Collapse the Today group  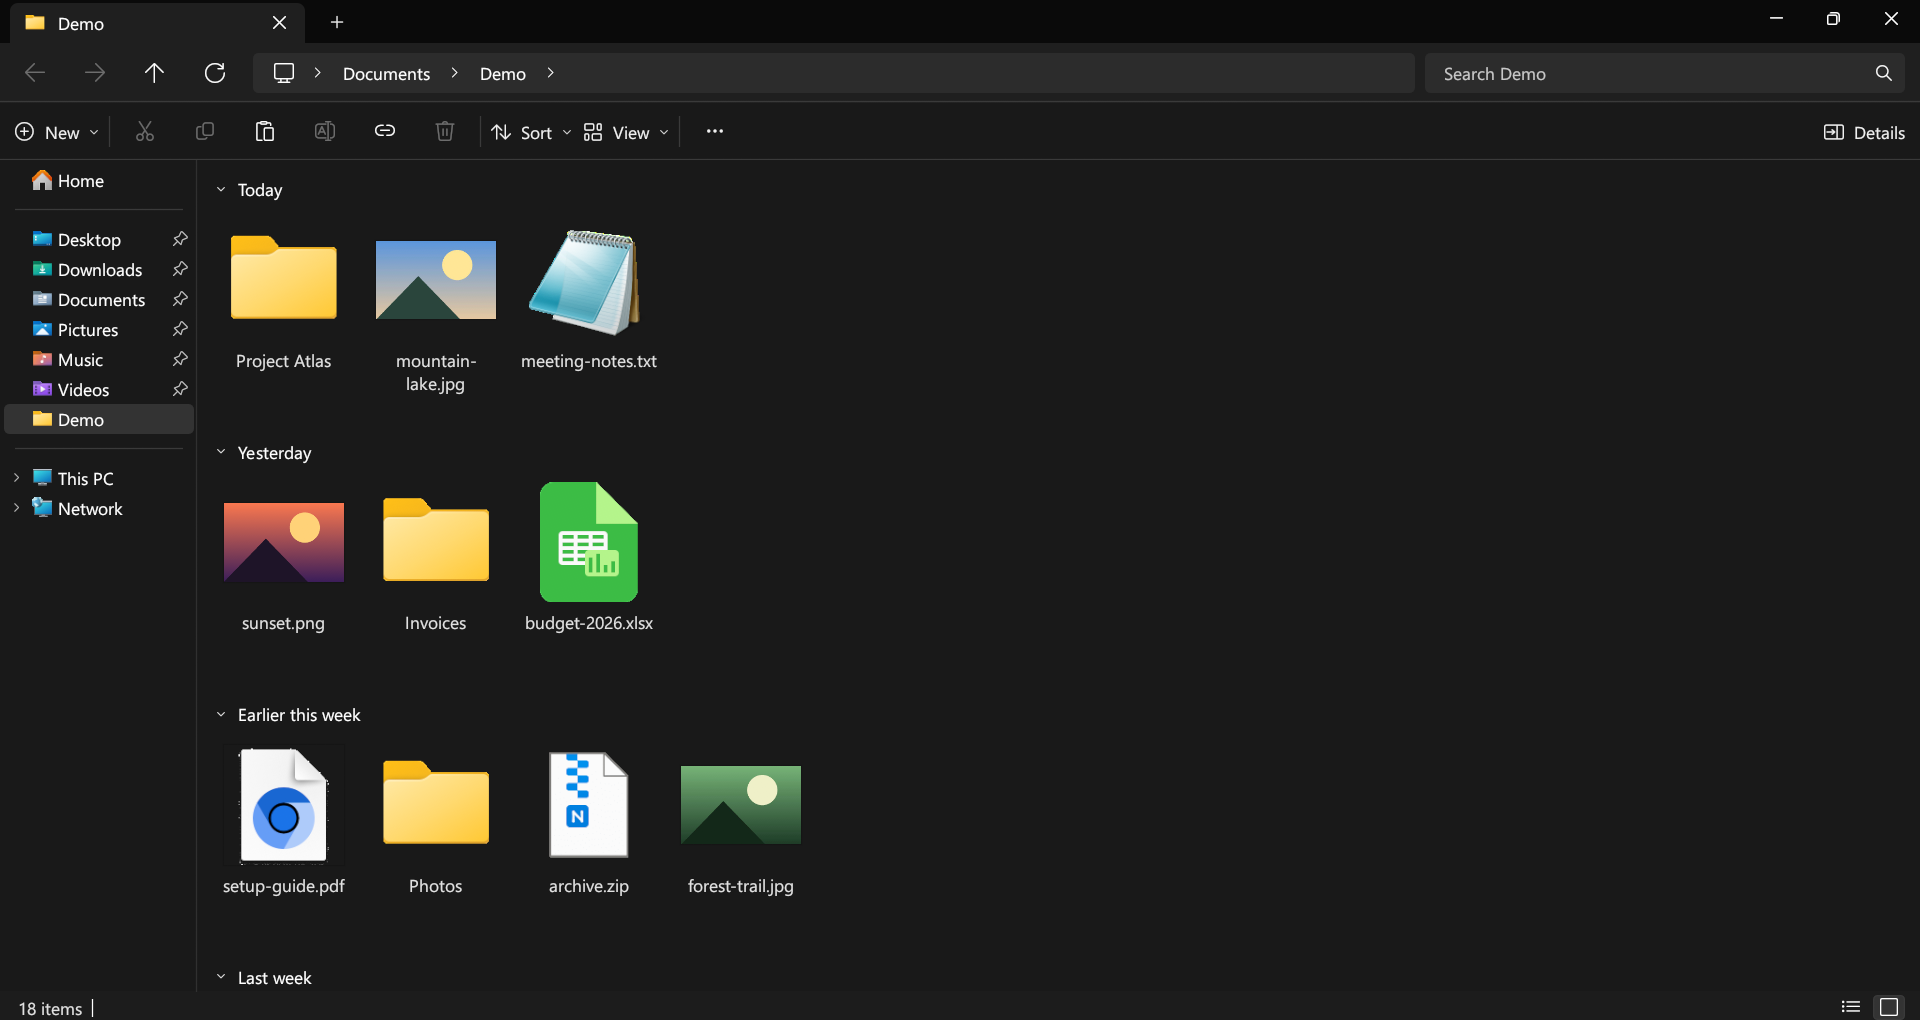pos(221,189)
